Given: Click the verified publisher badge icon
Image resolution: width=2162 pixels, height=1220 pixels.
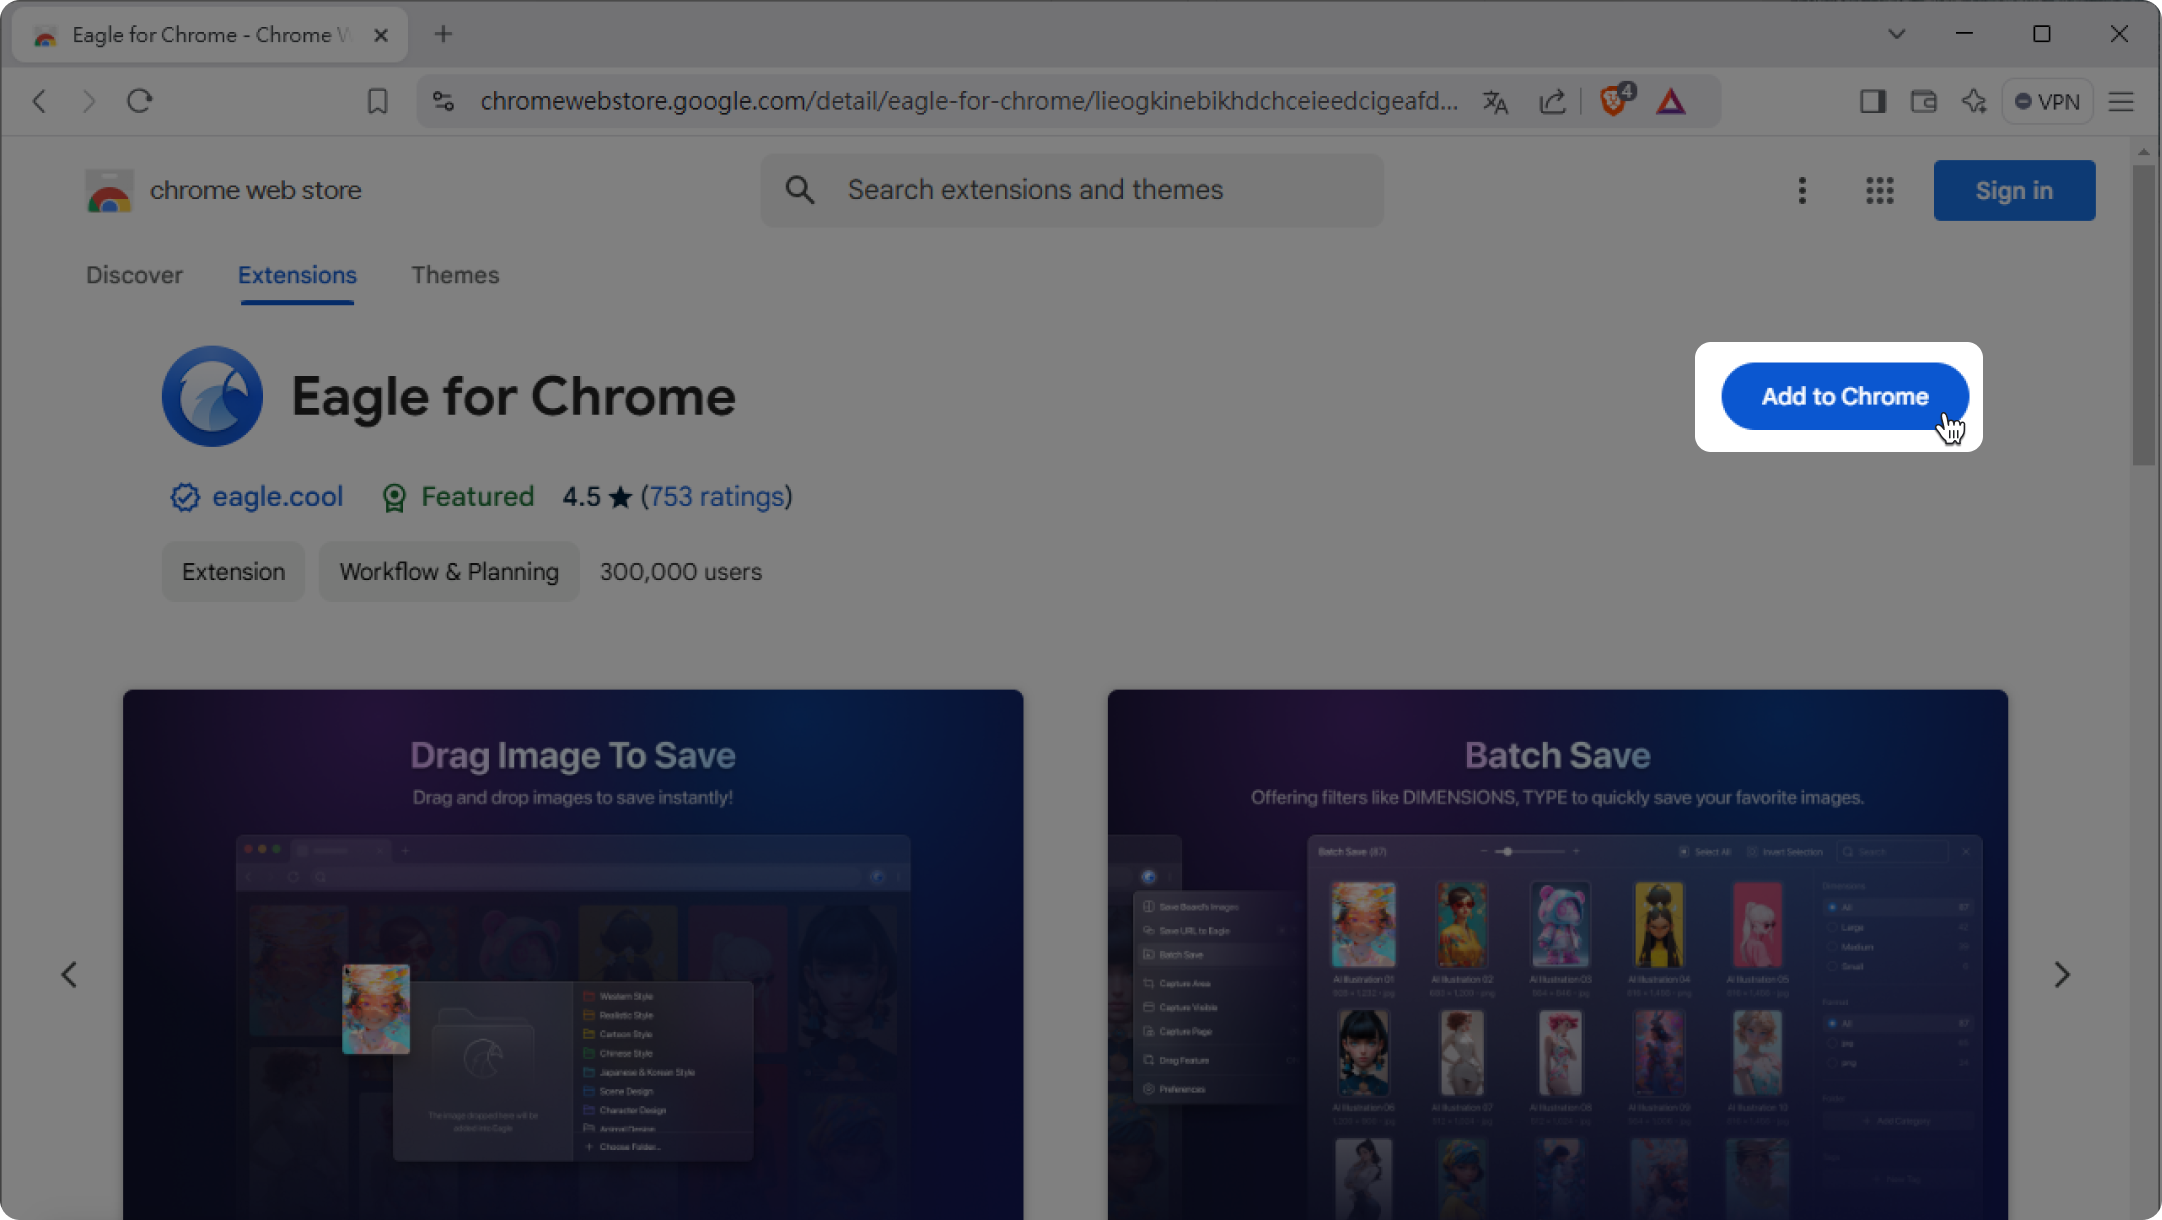Looking at the screenshot, I should (x=185, y=497).
